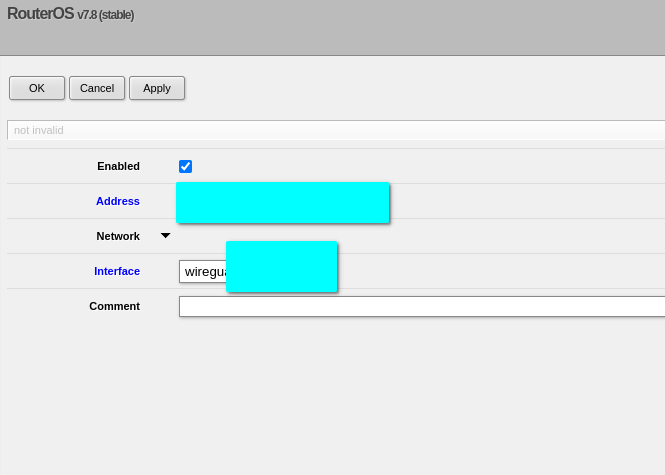Click the blue Address label
This screenshot has height=475, width=665.
click(118, 201)
